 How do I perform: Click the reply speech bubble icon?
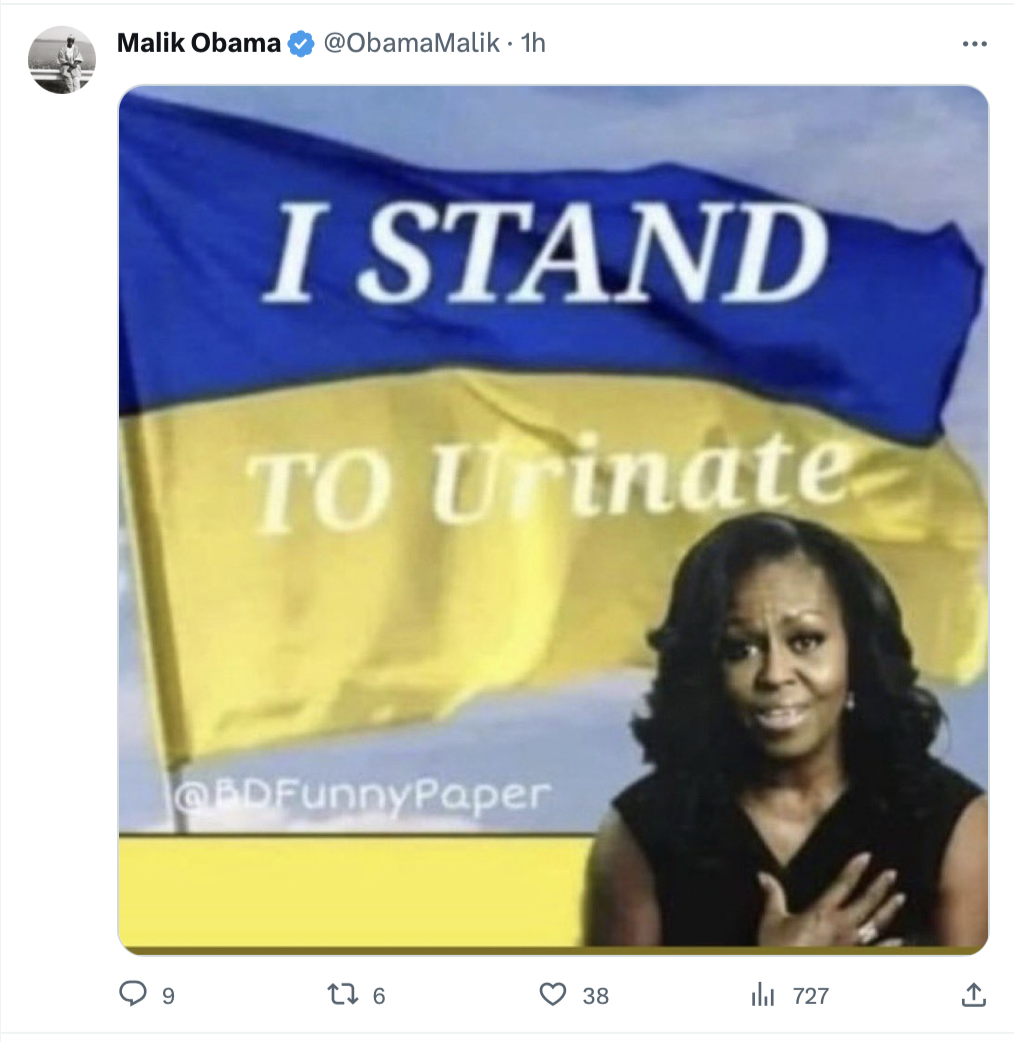click(x=133, y=994)
